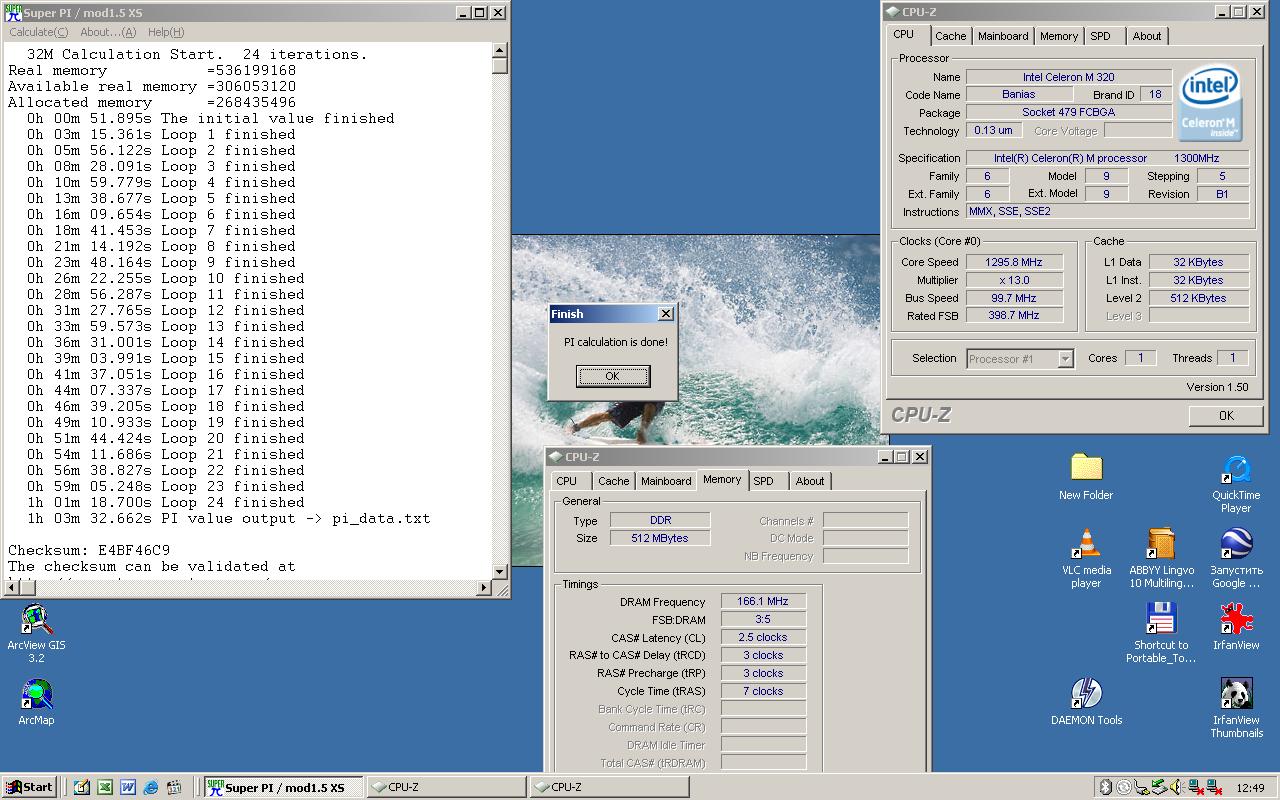Click Super PI vertical scrollbar down arrow
Screen dimensions: 1280x800
(x=501, y=571)
